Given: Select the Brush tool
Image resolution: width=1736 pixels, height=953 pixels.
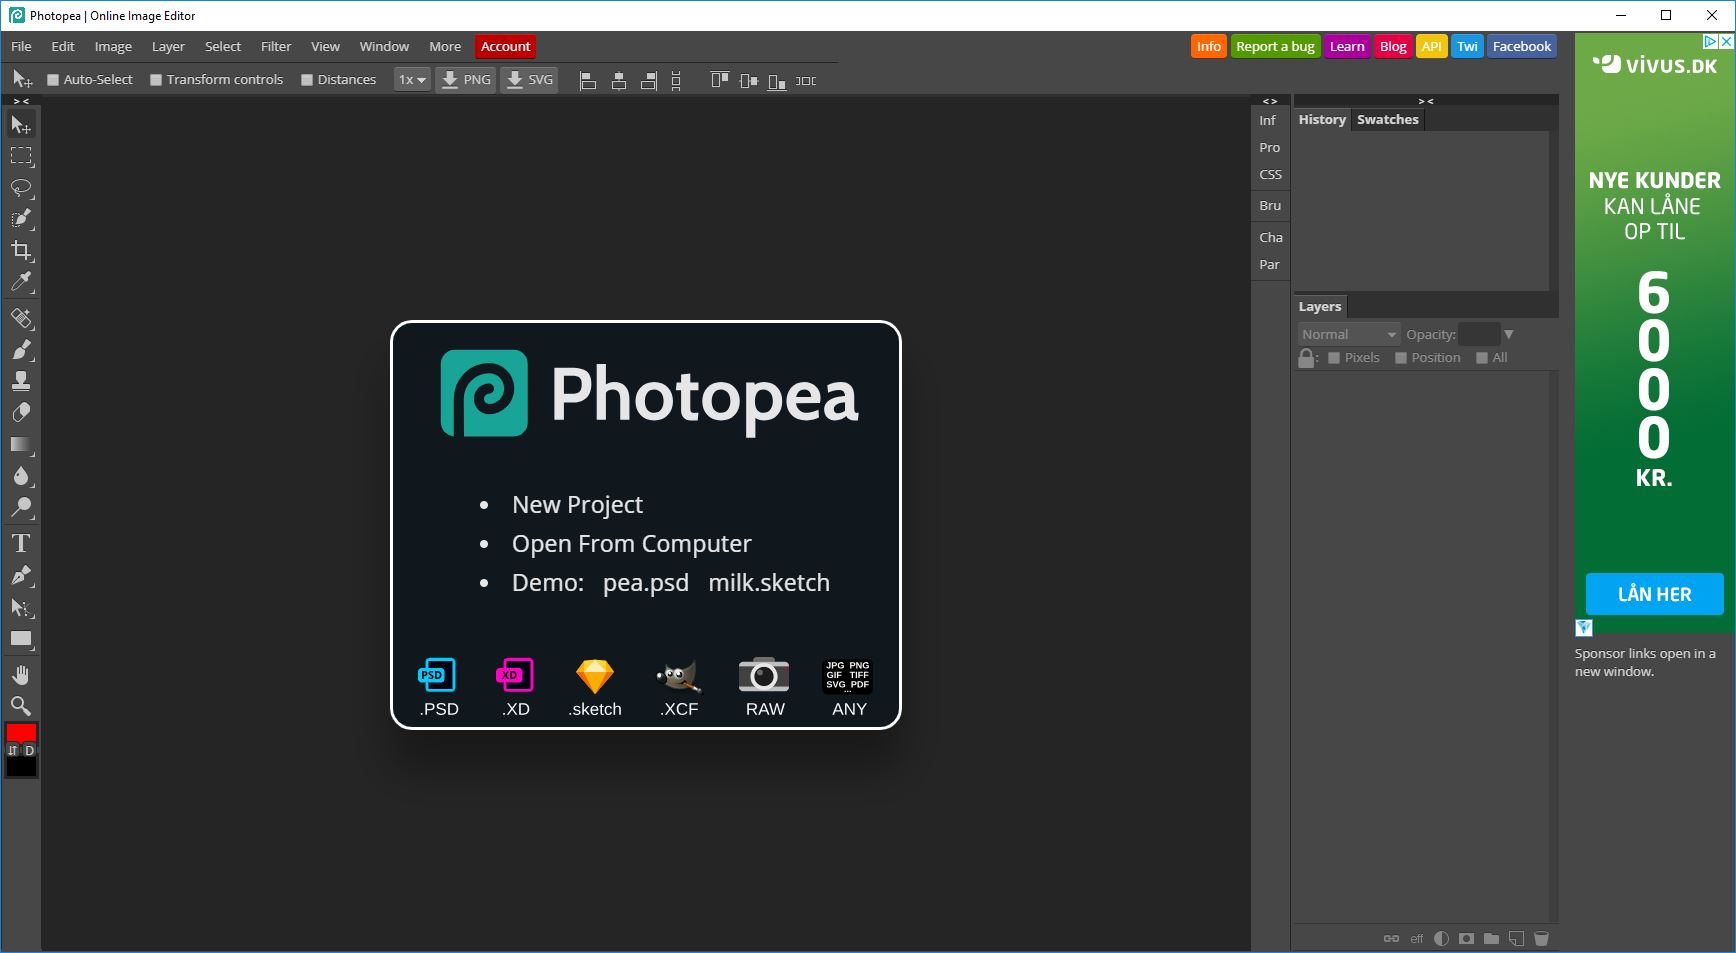Looking at the screenshot, I should pos(21,349).
